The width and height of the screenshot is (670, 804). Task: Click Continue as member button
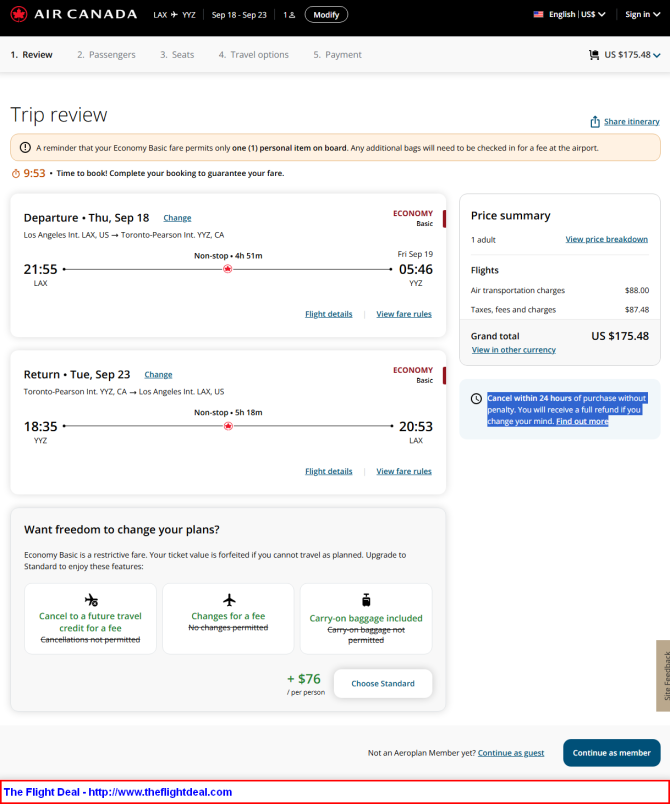tap(612, 753)
